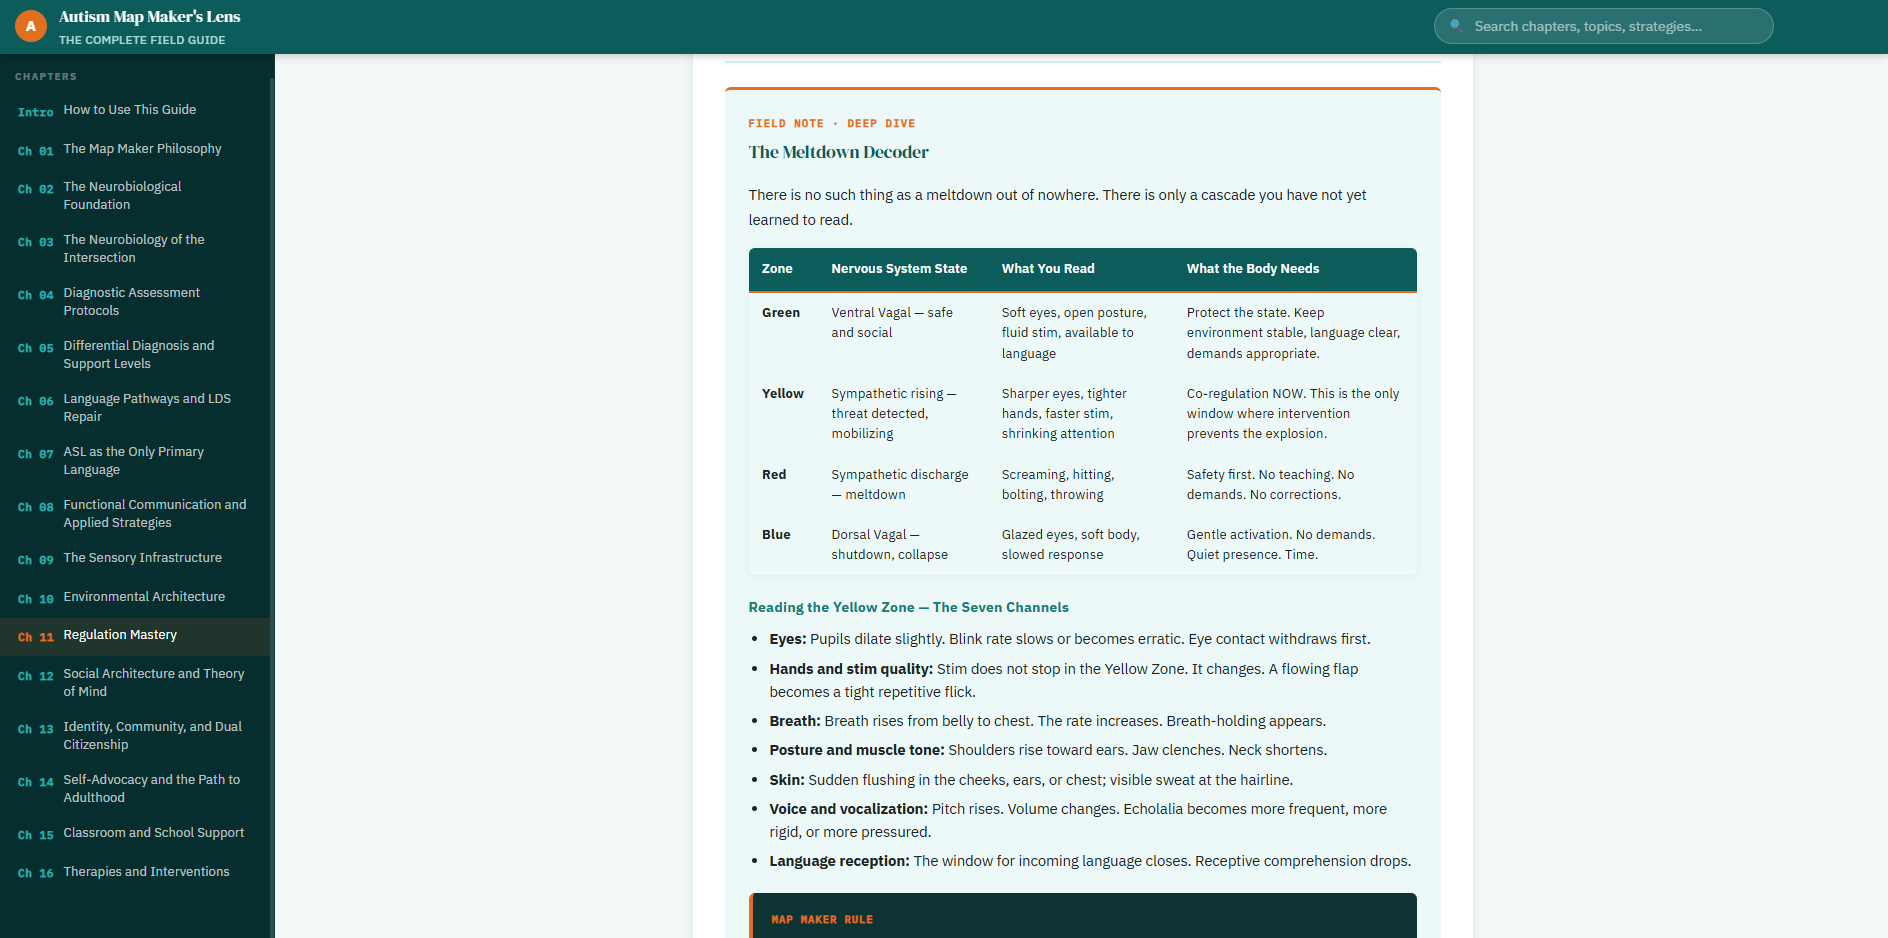The width and height of the screenshot is (1888, 938).
Task: Select the active Regulation Mastery chapter
Action: coord(135,636)
